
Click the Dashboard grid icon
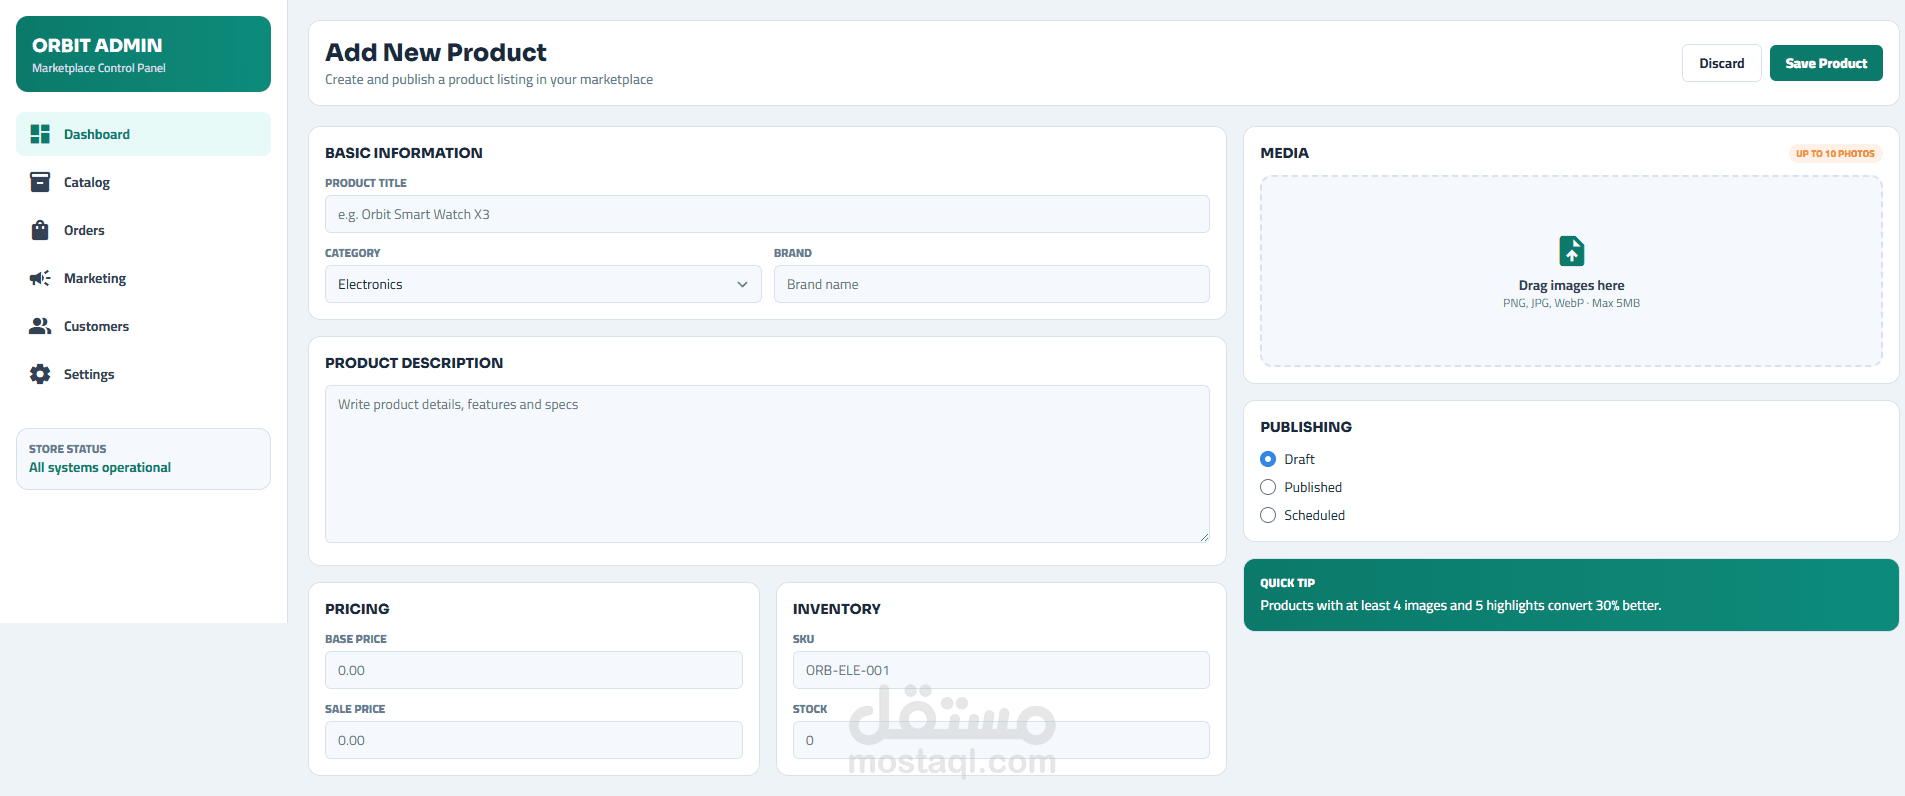(40, 134)
